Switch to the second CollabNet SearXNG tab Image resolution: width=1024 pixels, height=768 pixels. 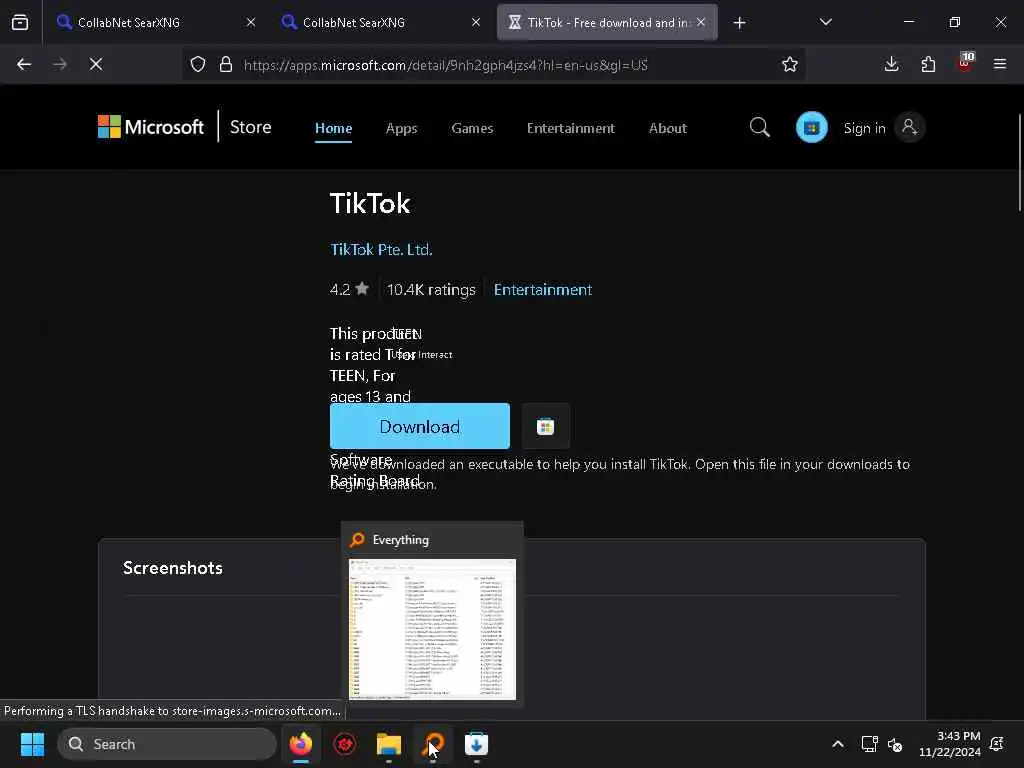click(x=381, y=22)
